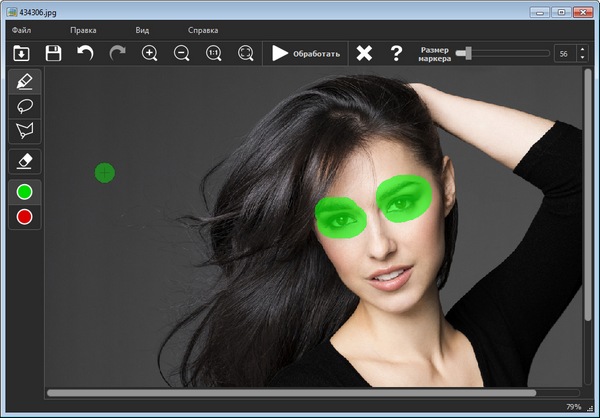Select the lasso selection tool
Image resolution: width=600 pixels, height=418 pixels.
pyautogui.click(x=25, y=106)
